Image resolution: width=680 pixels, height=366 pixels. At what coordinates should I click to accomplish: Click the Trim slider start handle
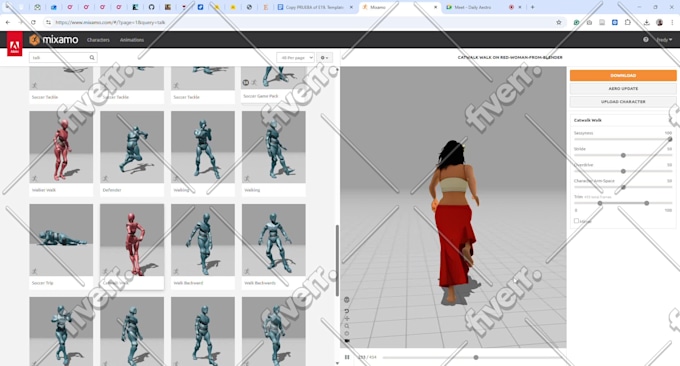coord(600,203)
